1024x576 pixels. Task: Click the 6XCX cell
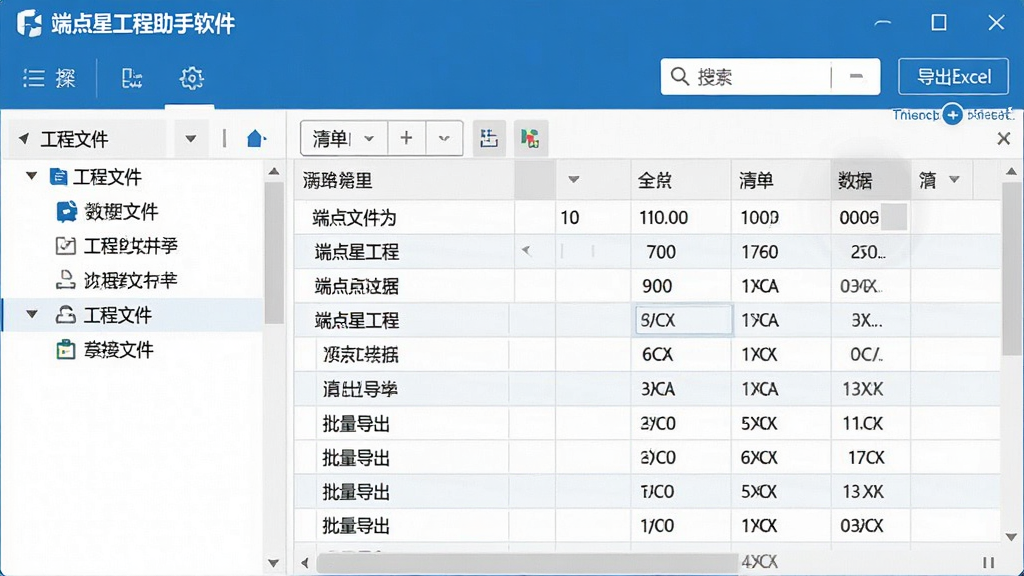tap(781, 457)
